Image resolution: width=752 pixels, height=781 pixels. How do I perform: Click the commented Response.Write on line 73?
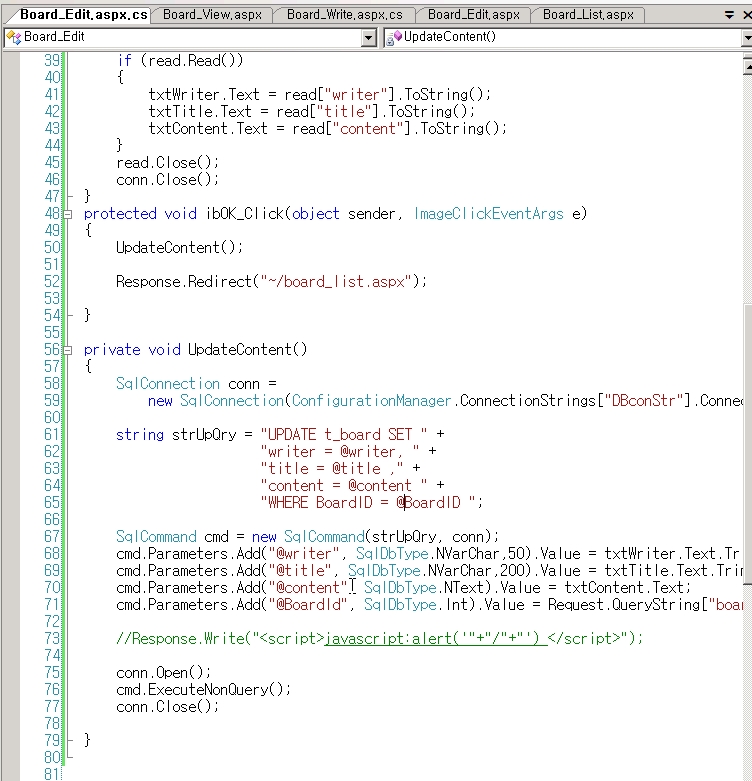[x=379, y=639]
